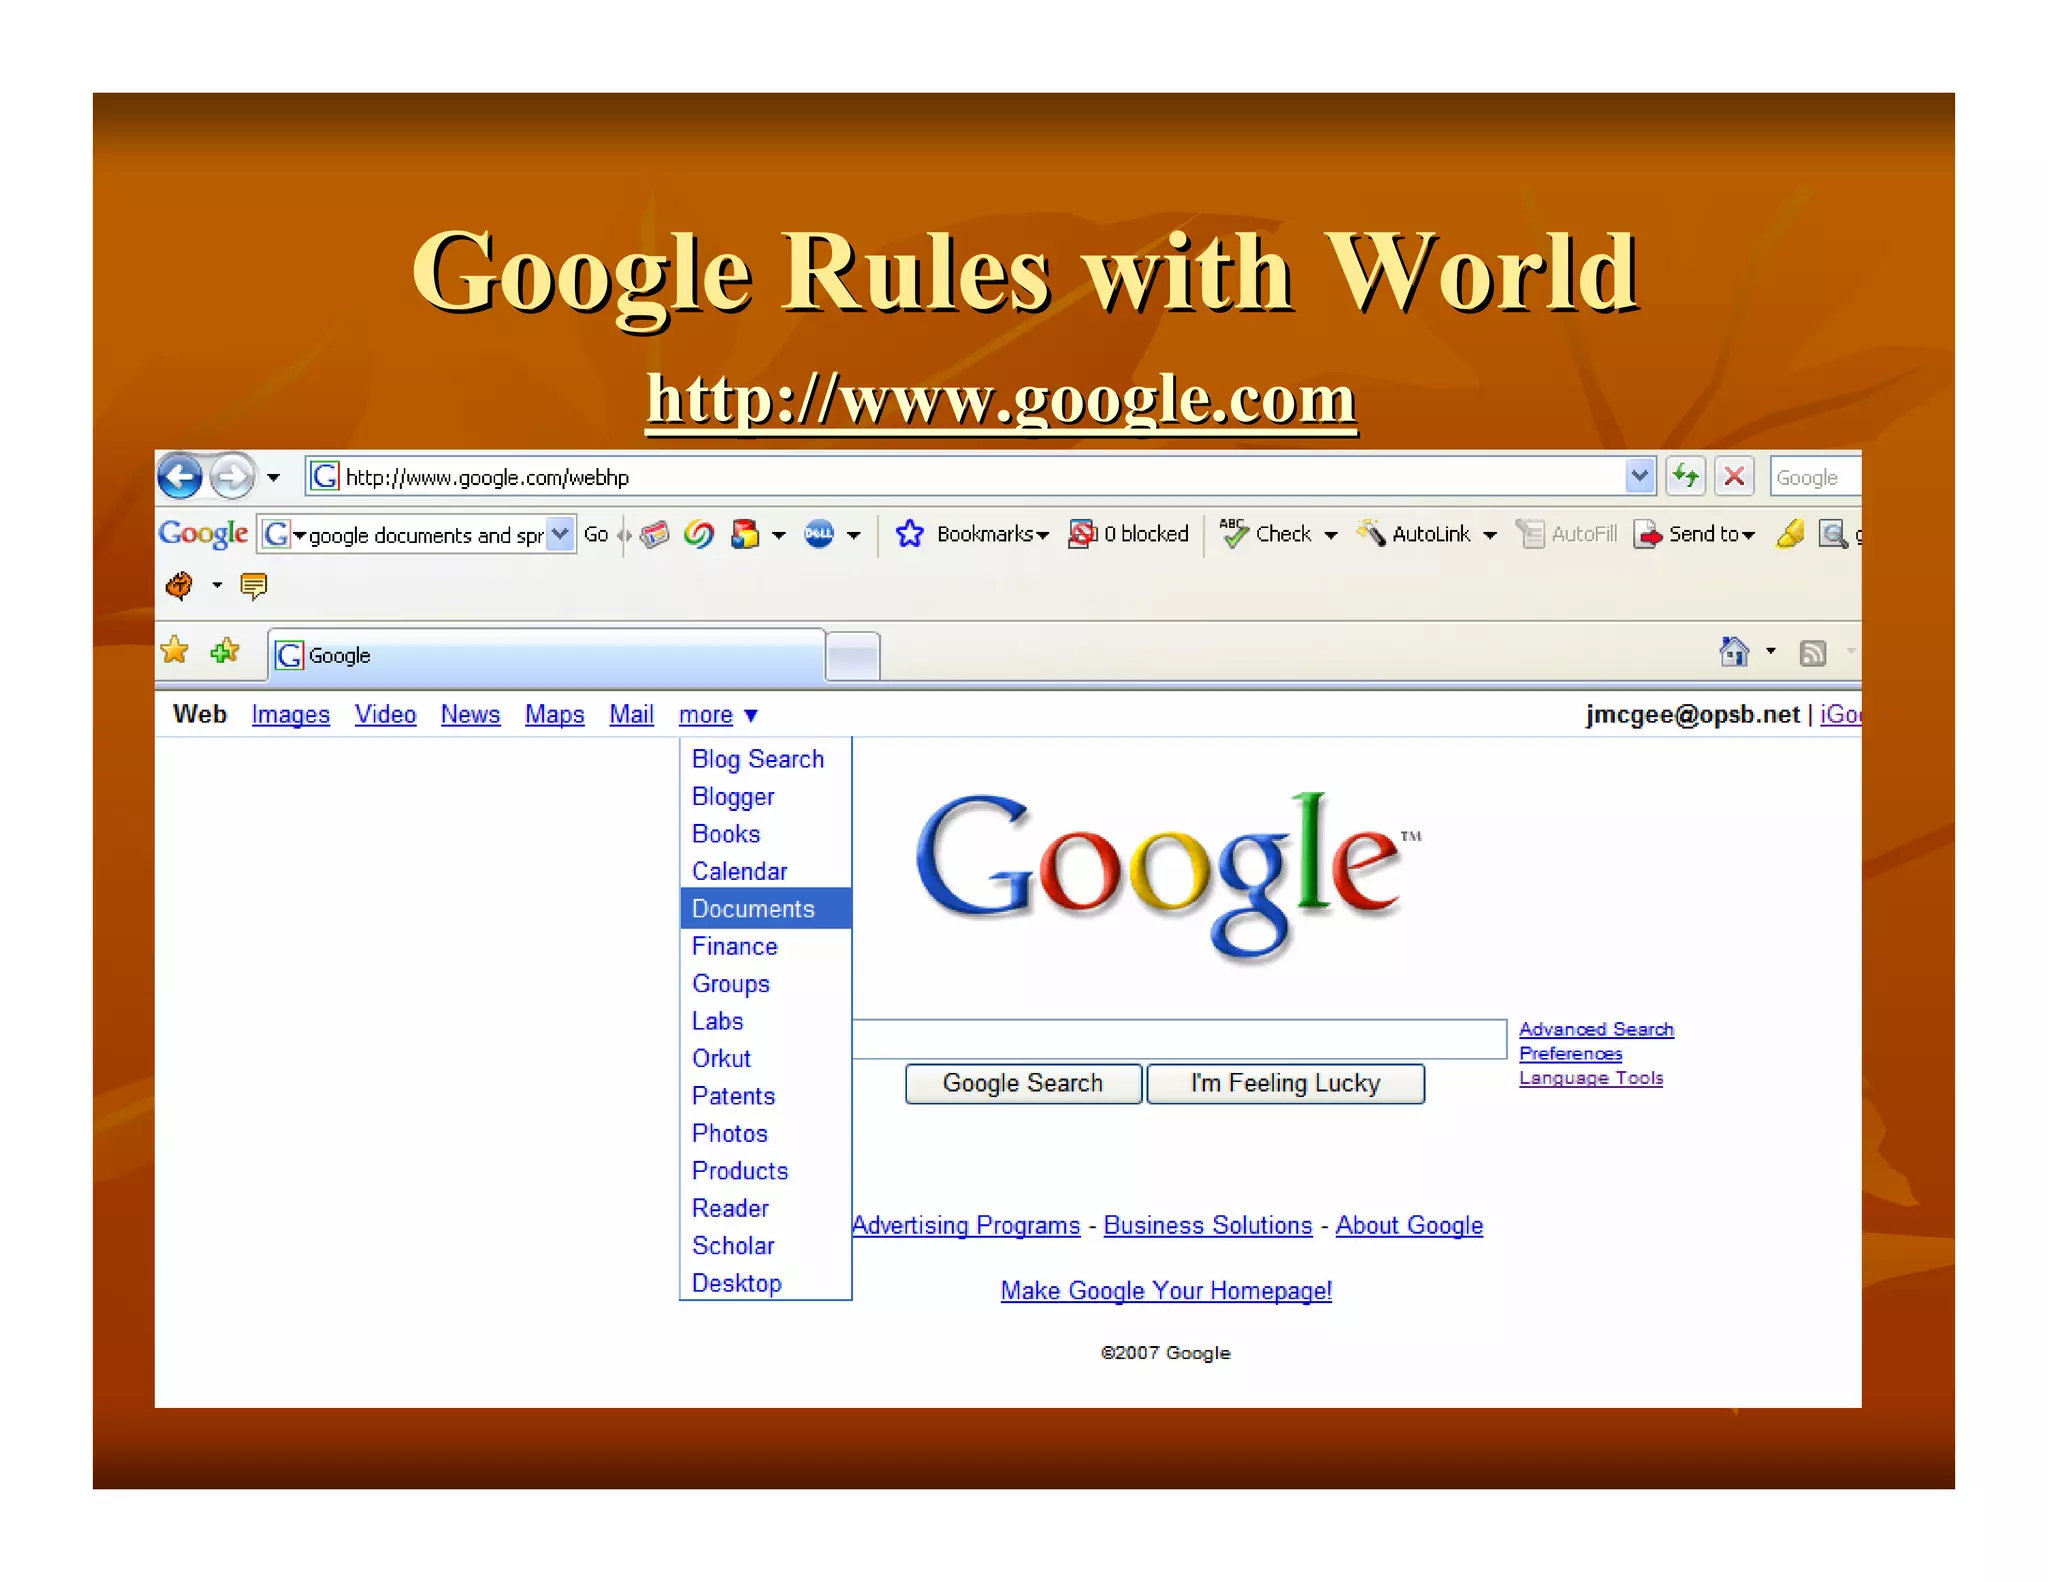Click the green-orange swirl toolbar icon
Viewport: 2048px width, 1582px height.
[x=699, y=534]
